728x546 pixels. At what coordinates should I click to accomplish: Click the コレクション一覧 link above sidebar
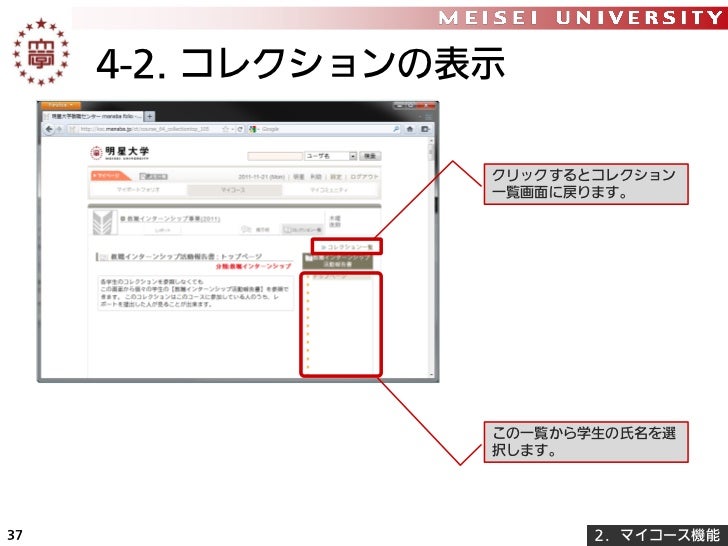coord(347,247)
